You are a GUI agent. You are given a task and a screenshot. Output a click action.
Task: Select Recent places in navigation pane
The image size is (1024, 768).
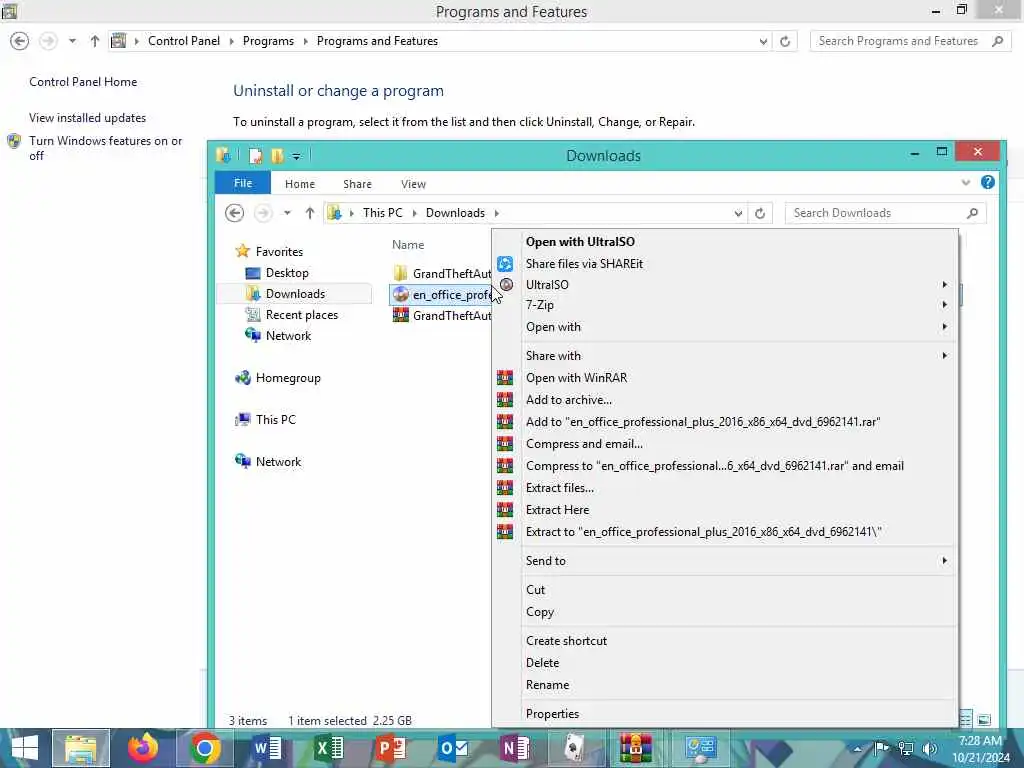(x=302, y=315)
